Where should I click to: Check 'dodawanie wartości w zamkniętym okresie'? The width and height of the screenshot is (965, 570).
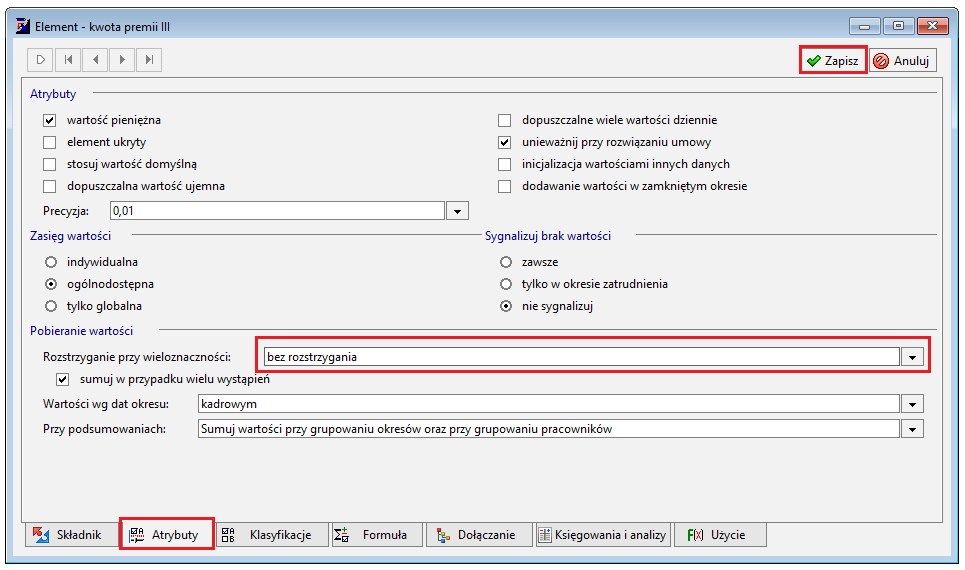(x=505, y=187)
